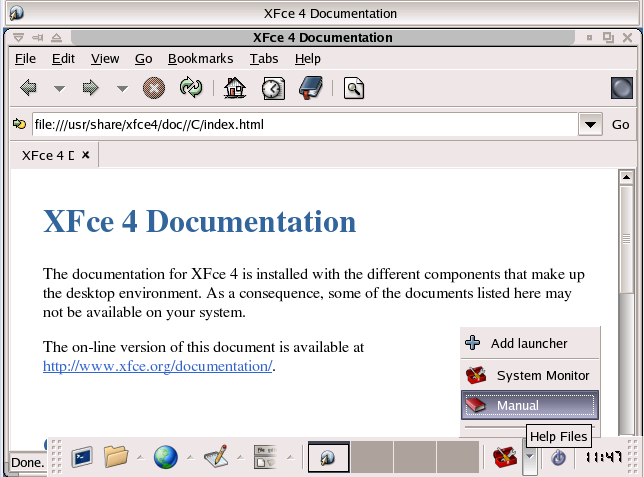Screen dimensions: 644x477
Task: Follow the xfce.org documentation link
Action: (x=157, y=365)
